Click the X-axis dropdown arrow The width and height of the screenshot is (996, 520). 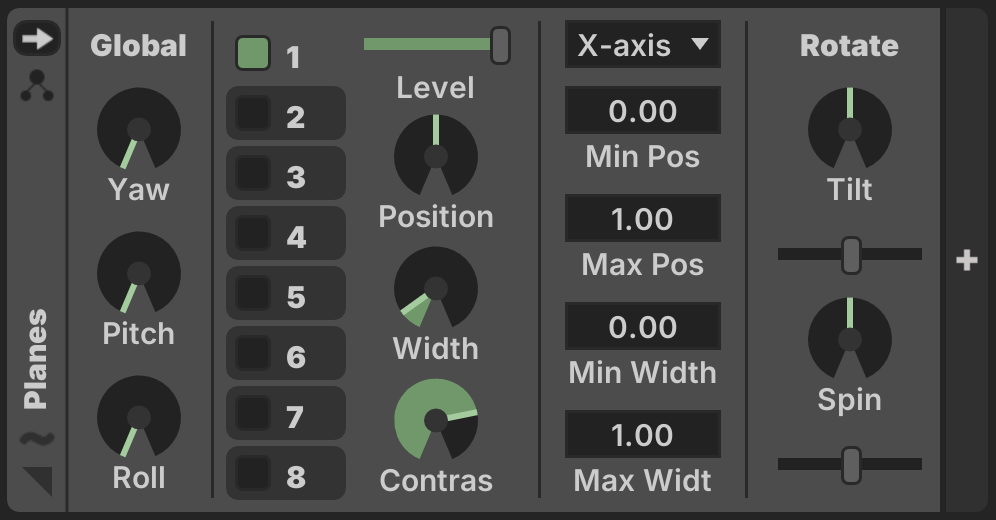tap(699, 44)
